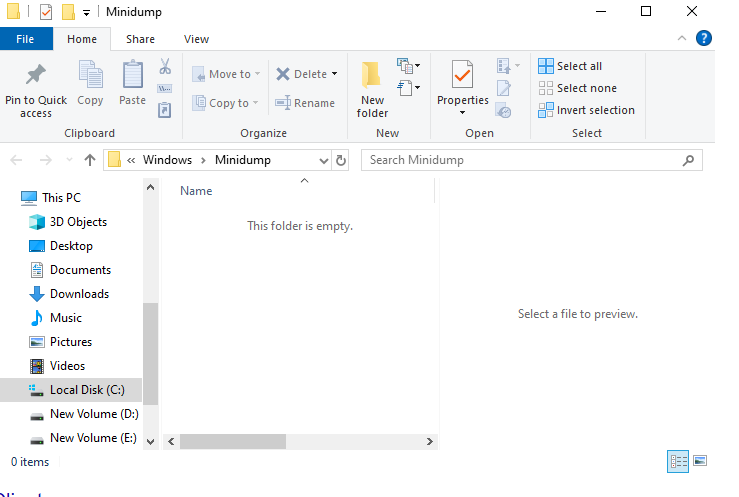Click Invert selection
The height and width of the screenshot is (497, 739).
[x=587, y=110]
